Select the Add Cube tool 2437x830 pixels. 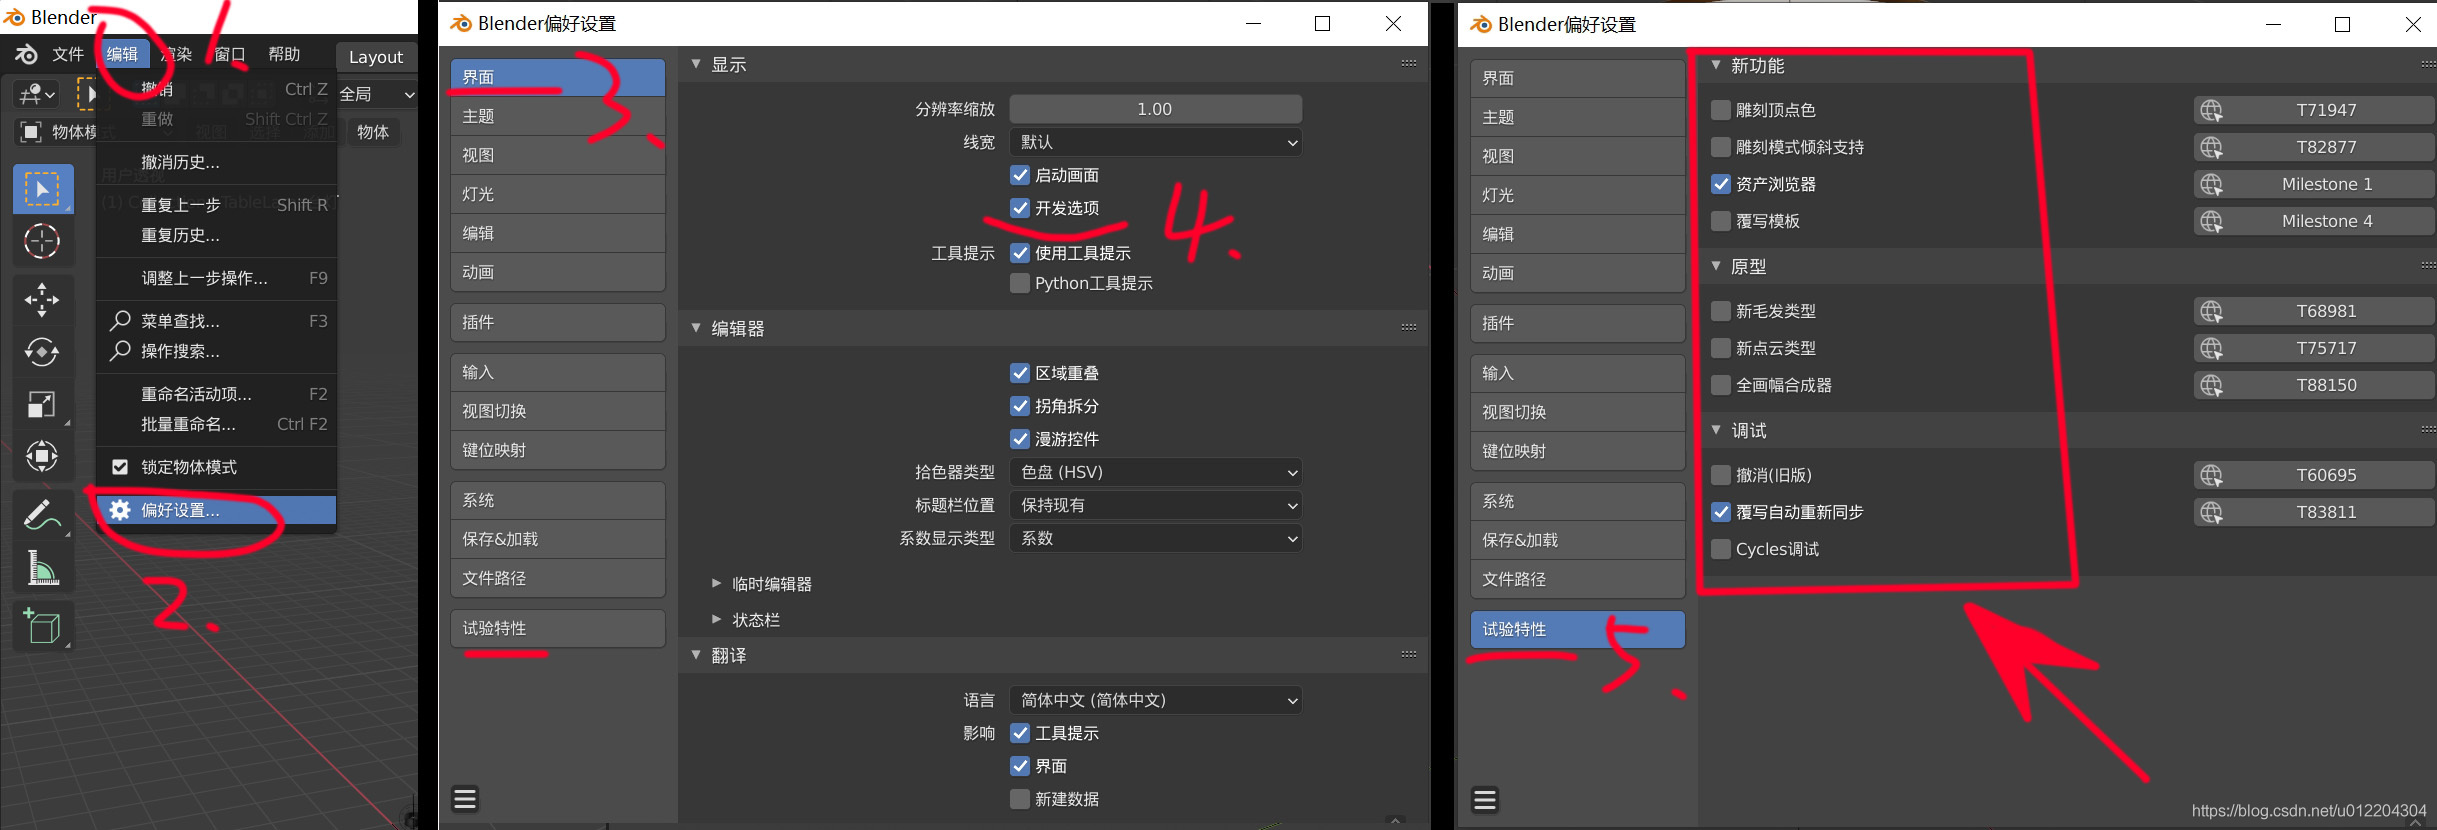(43, 627)
